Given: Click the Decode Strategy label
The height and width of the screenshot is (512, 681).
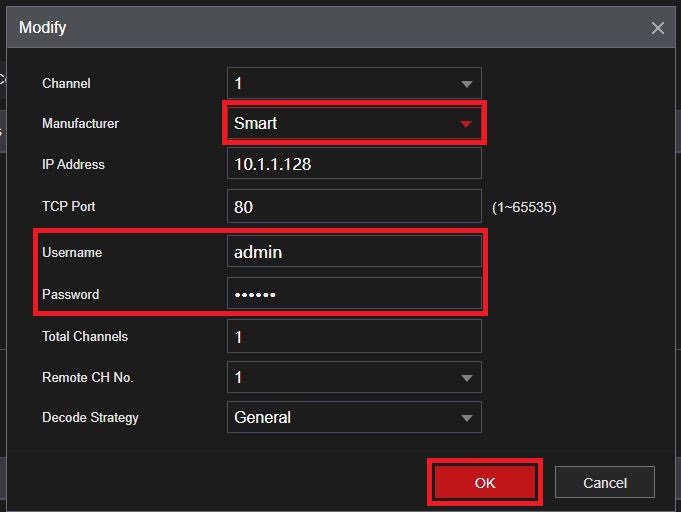Looking at the screenshot, I should pos(90,418).
